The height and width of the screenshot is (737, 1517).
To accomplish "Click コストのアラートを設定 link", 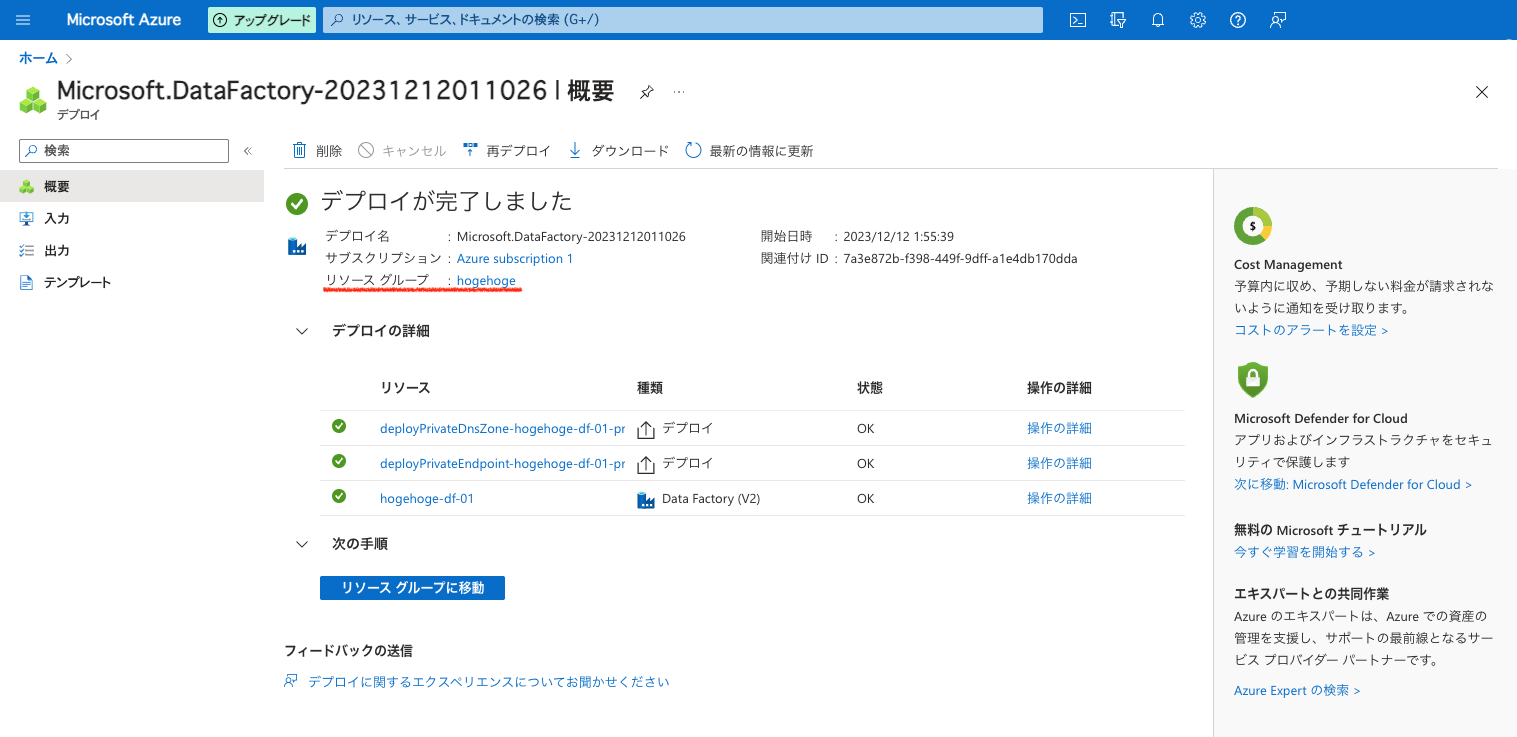I will (1311, 330).
